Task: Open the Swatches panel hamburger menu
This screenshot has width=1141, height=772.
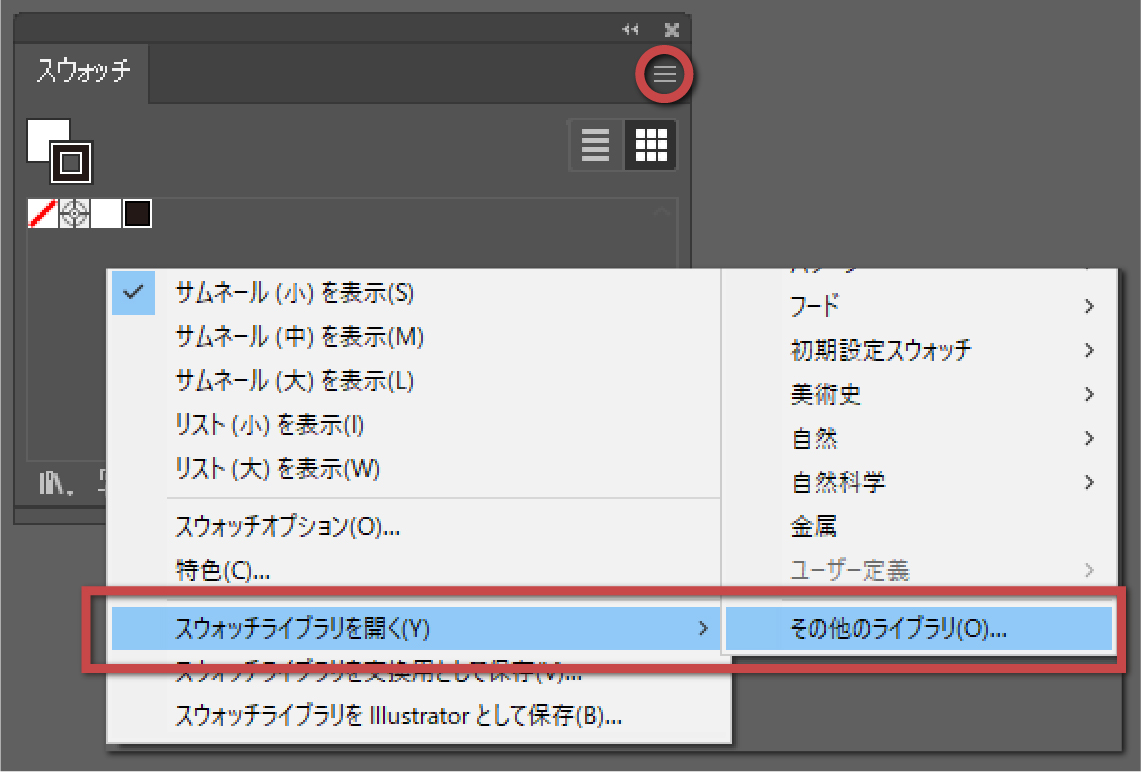Action: tap(665, 74)
